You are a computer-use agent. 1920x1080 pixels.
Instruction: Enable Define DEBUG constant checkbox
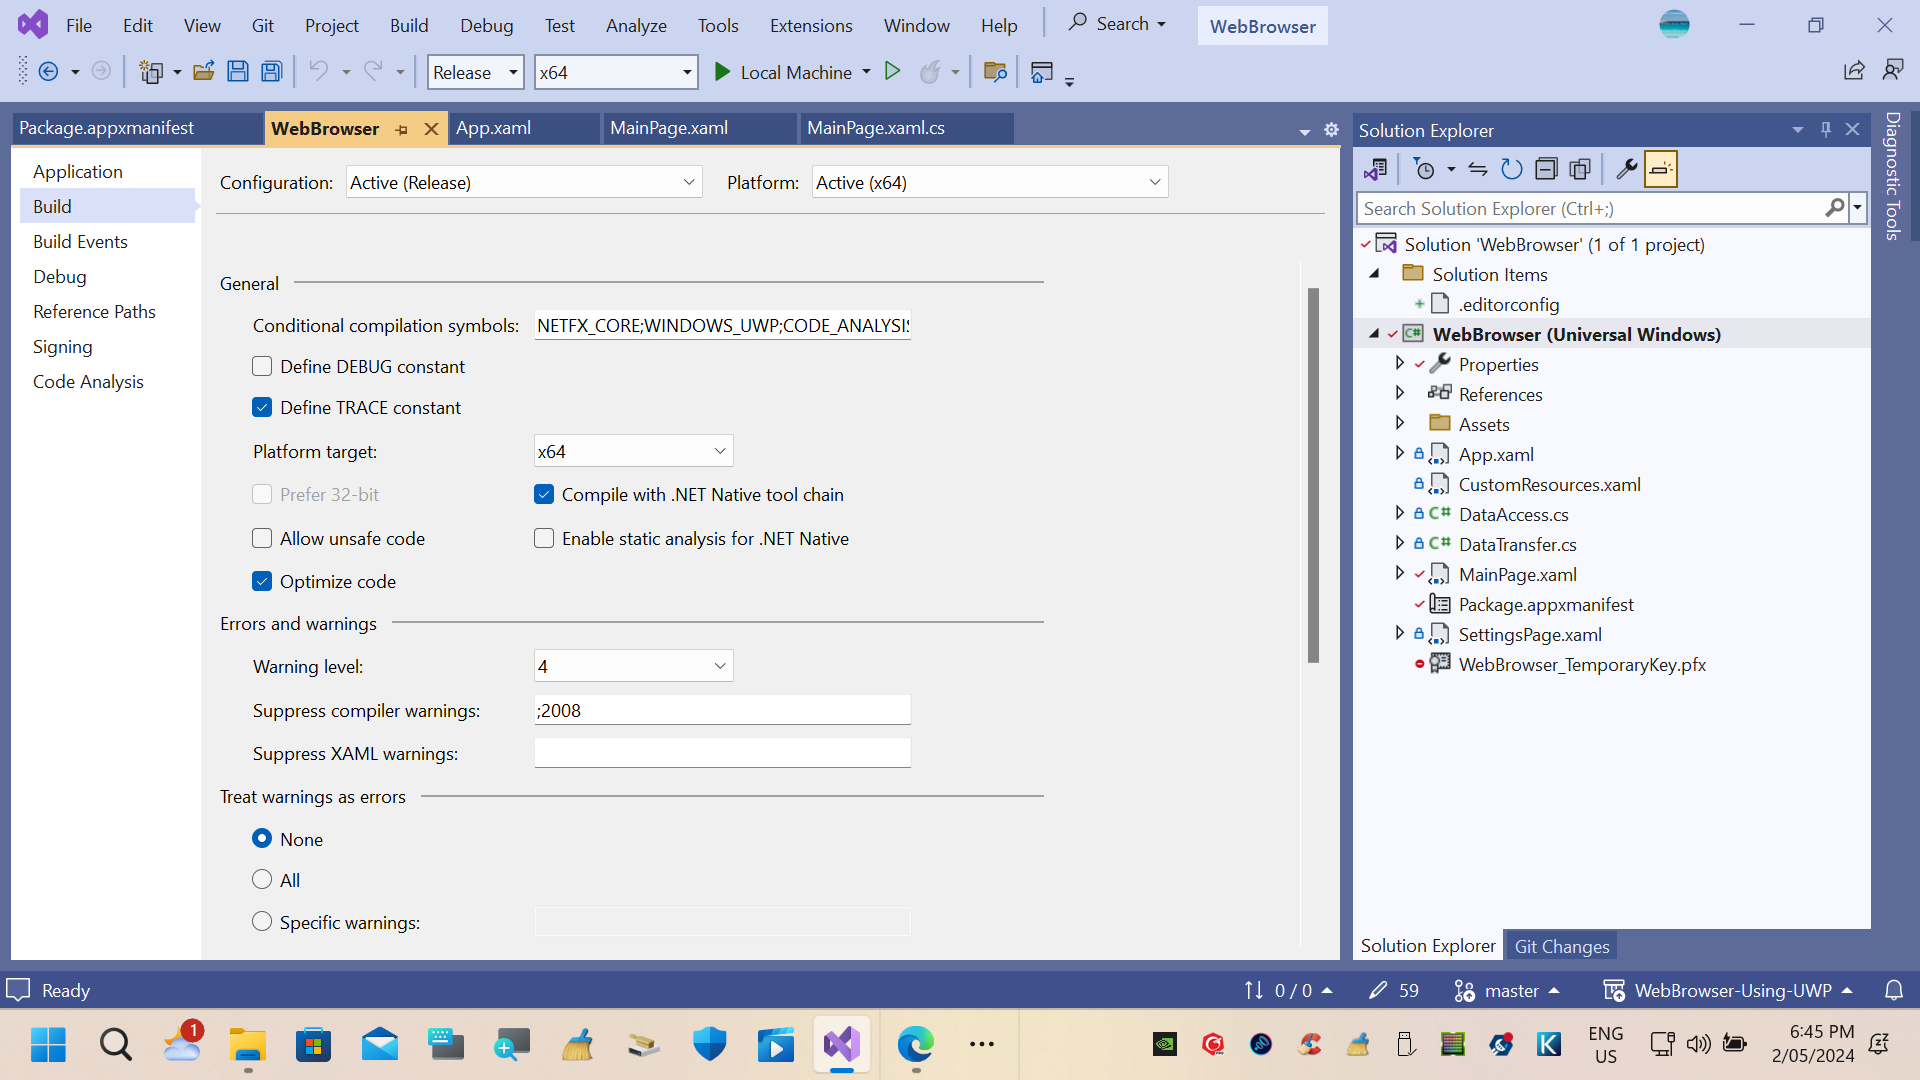(x=262, y=367)
